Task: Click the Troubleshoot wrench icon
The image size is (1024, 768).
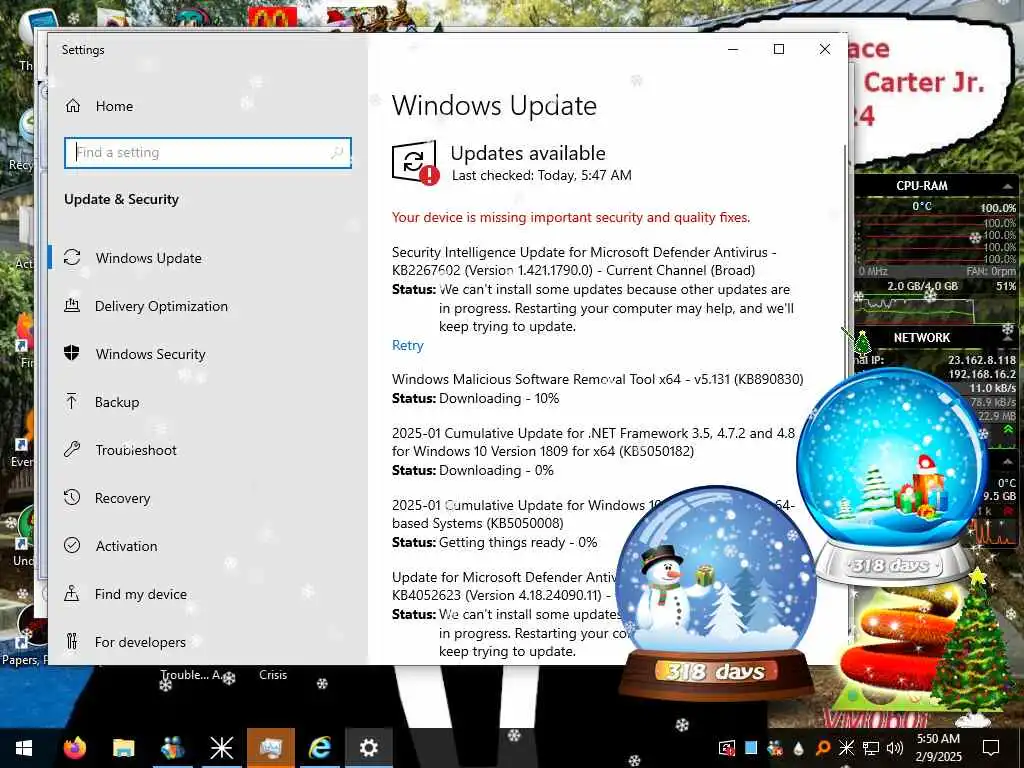Action: click(x=72, y=449)
